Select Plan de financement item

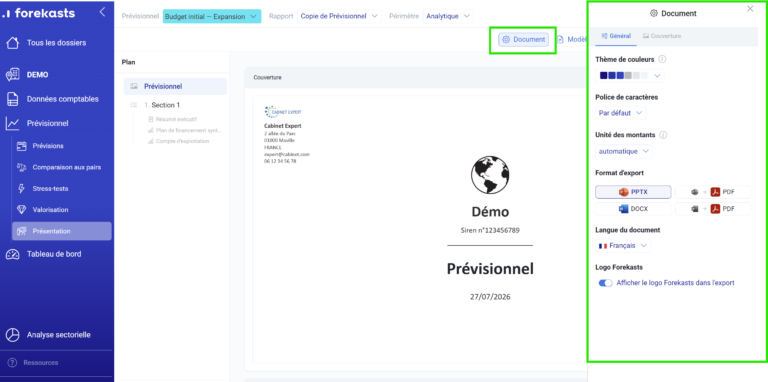click(188, 130)
